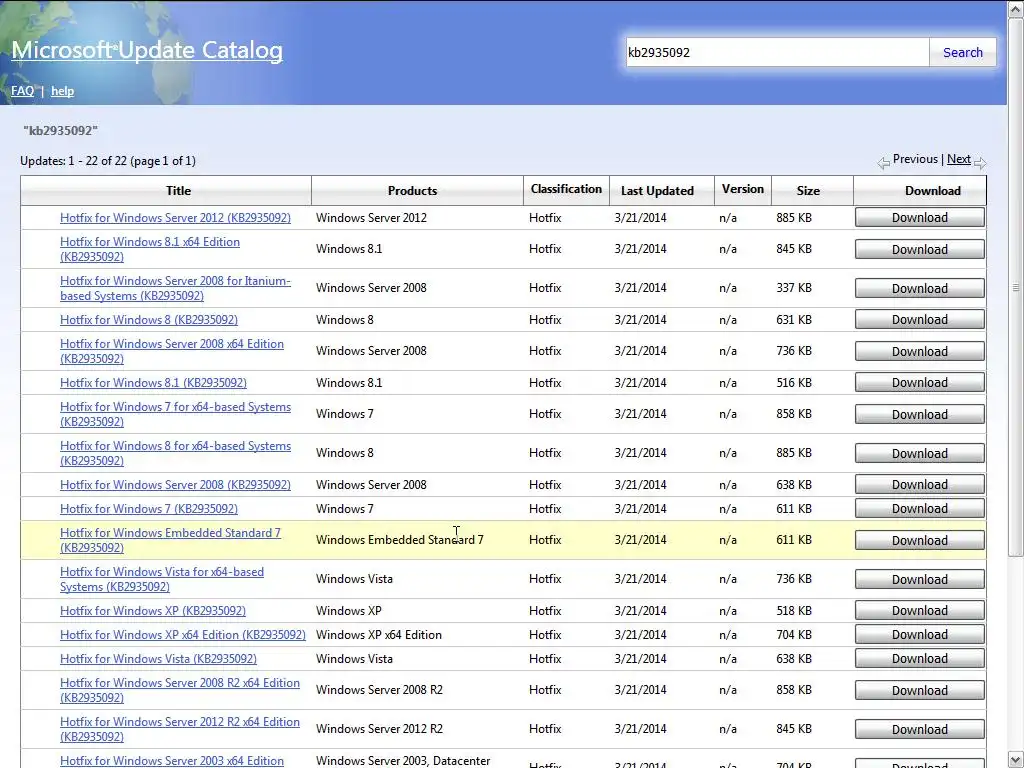Download the Windows 8.1 x64 Edition hotfix
Image resolution: width=1024 pixels, height=768 pixels.
click(x=920, y=249)
